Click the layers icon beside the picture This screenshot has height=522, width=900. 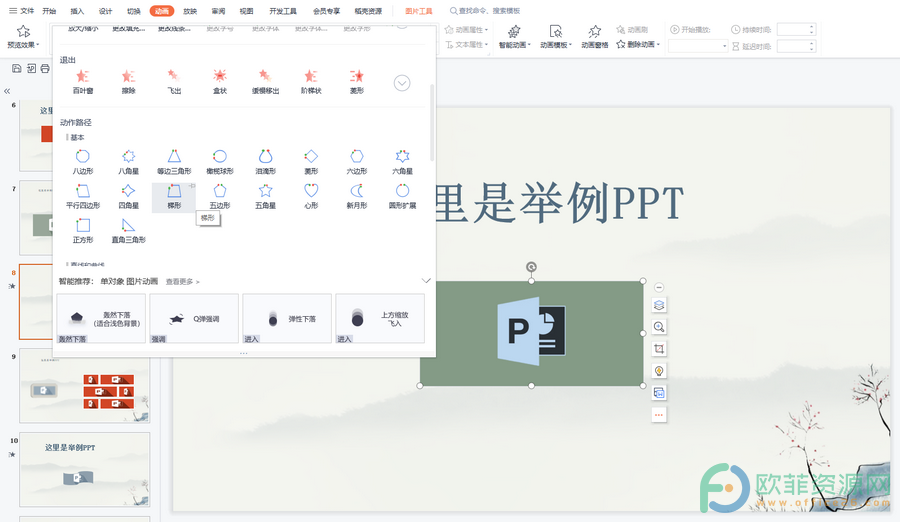coord(659,305)
